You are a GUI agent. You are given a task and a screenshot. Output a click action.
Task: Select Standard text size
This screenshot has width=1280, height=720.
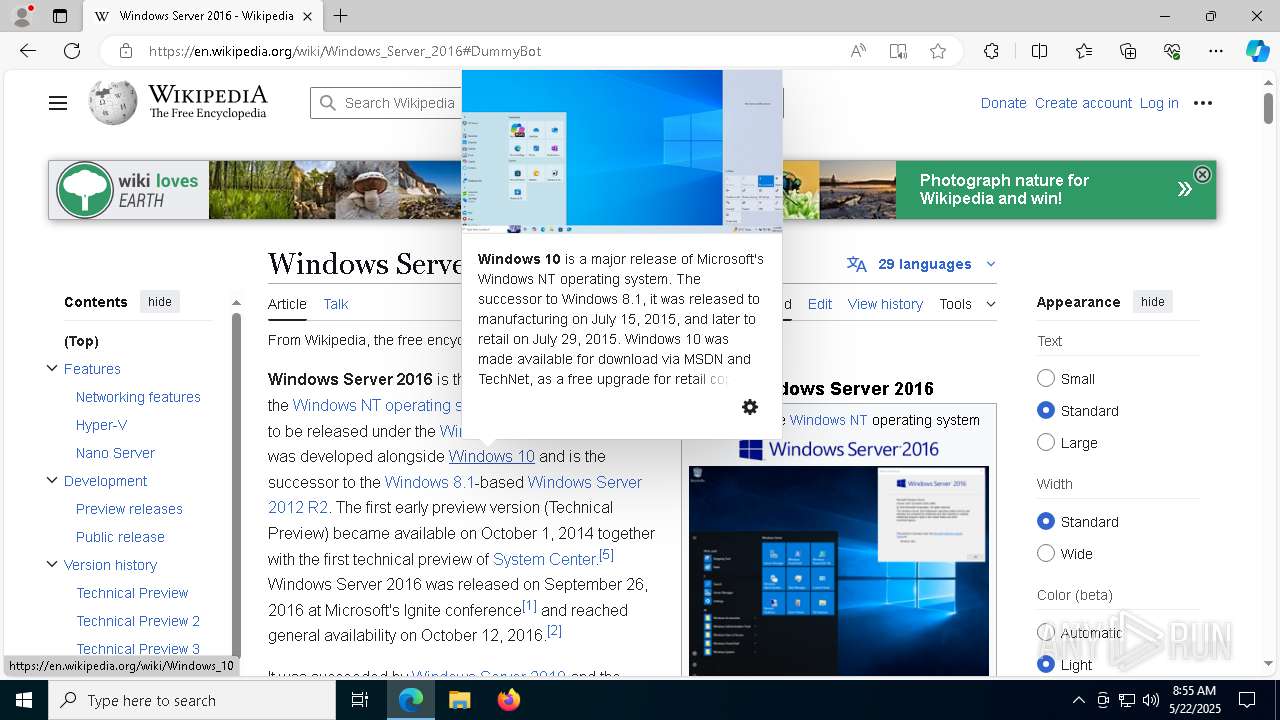(1046, 410)
